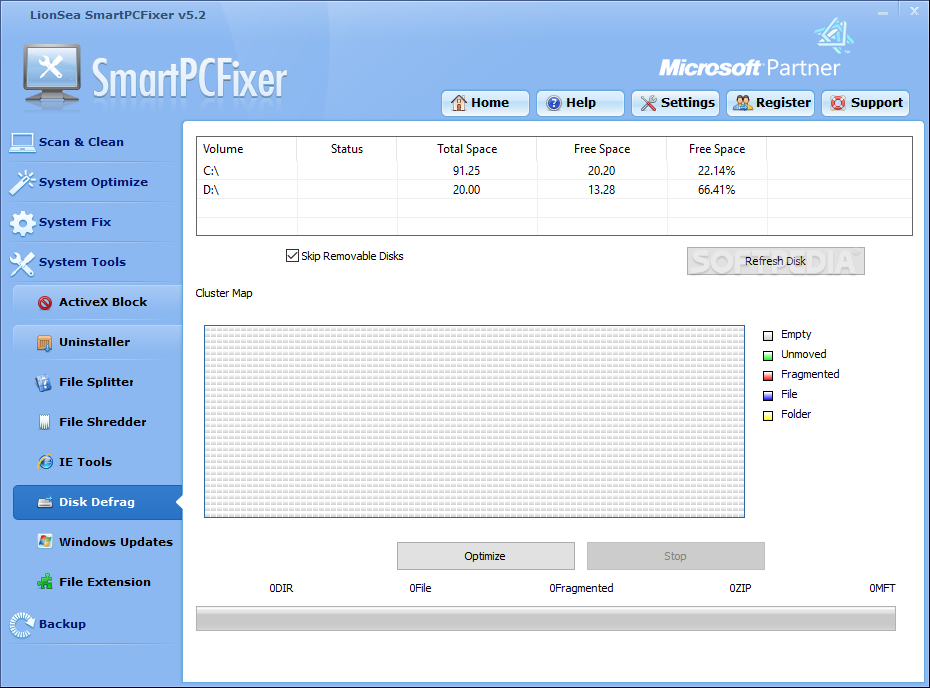Click the Optimize button
Image resolution: width=930 pixels, height=688 pixels.
pyautogui.click(x=486, y=556)
